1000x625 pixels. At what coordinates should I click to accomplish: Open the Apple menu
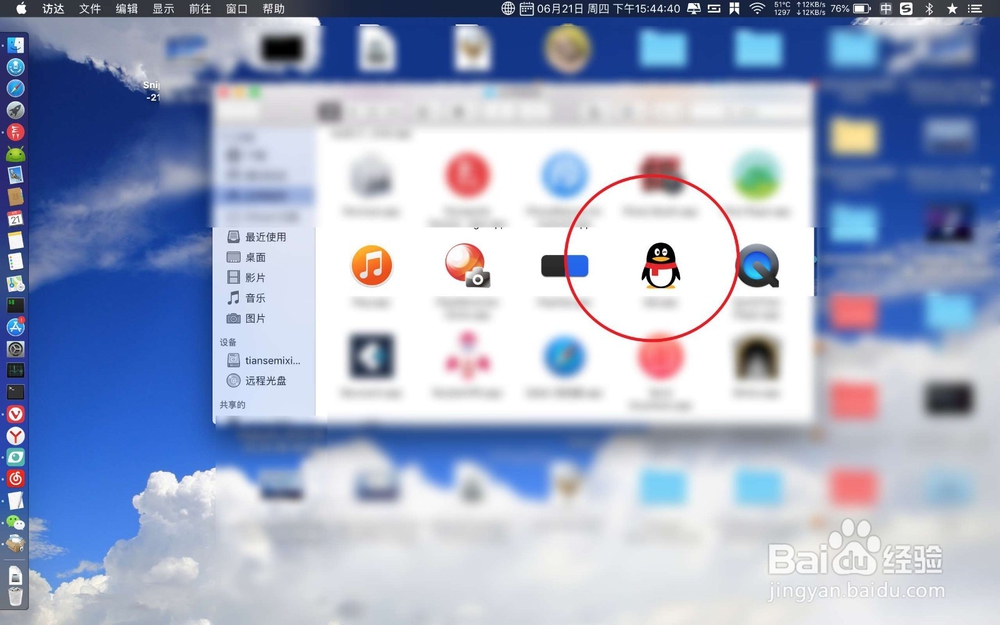[x=21, y=8]
